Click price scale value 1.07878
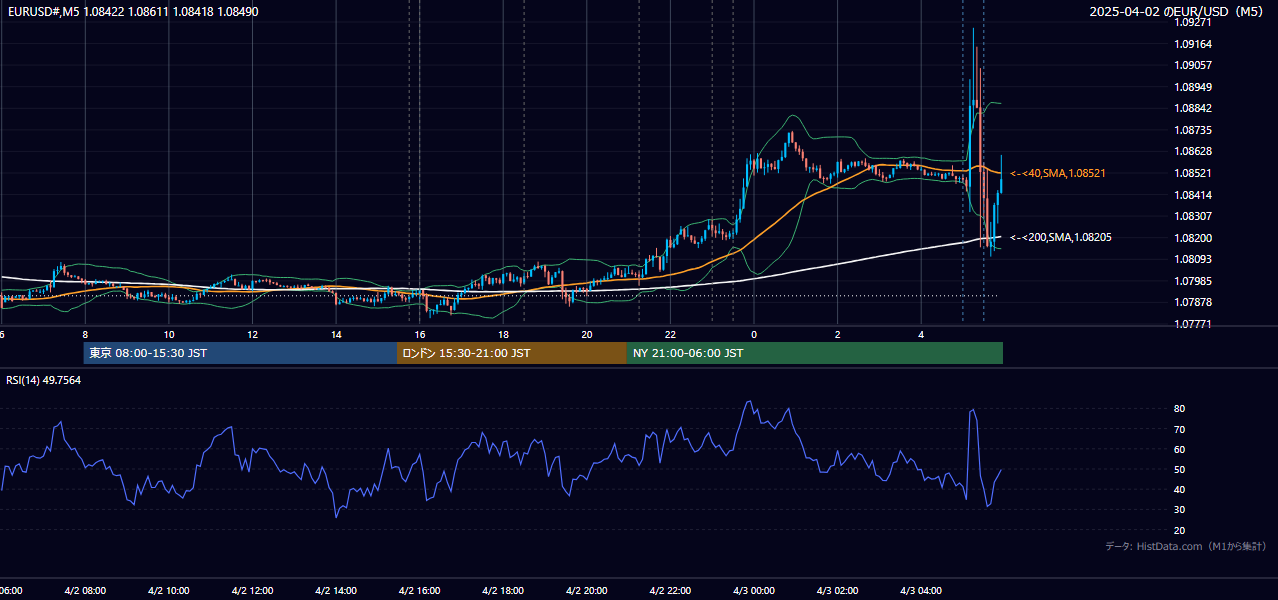 1193,302
